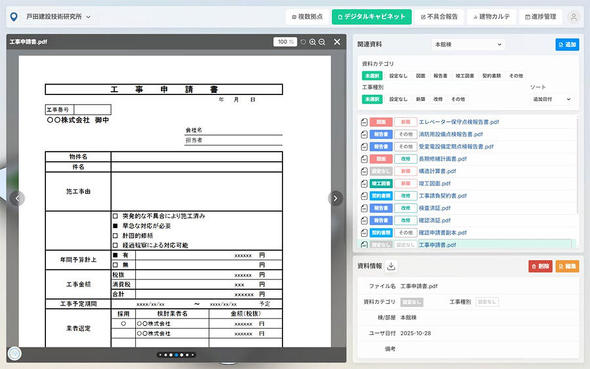
Task: Open 受変電設備定期点検報告書.pdf link
Action: point(456,147)
